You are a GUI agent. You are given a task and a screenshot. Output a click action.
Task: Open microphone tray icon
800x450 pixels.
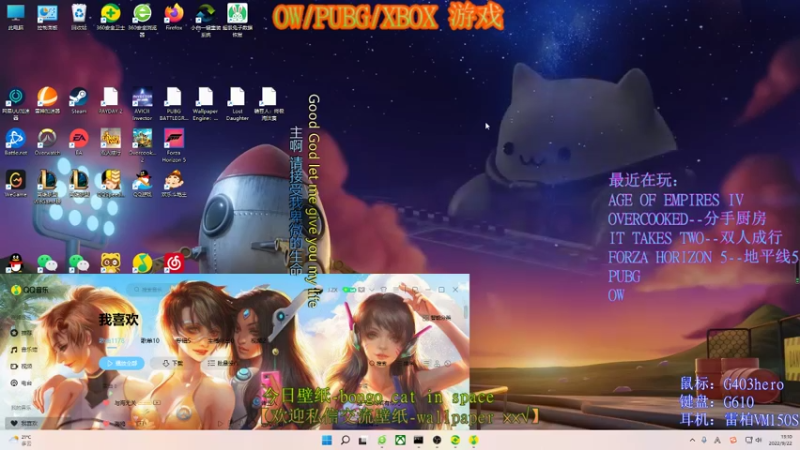click(704, 440)
